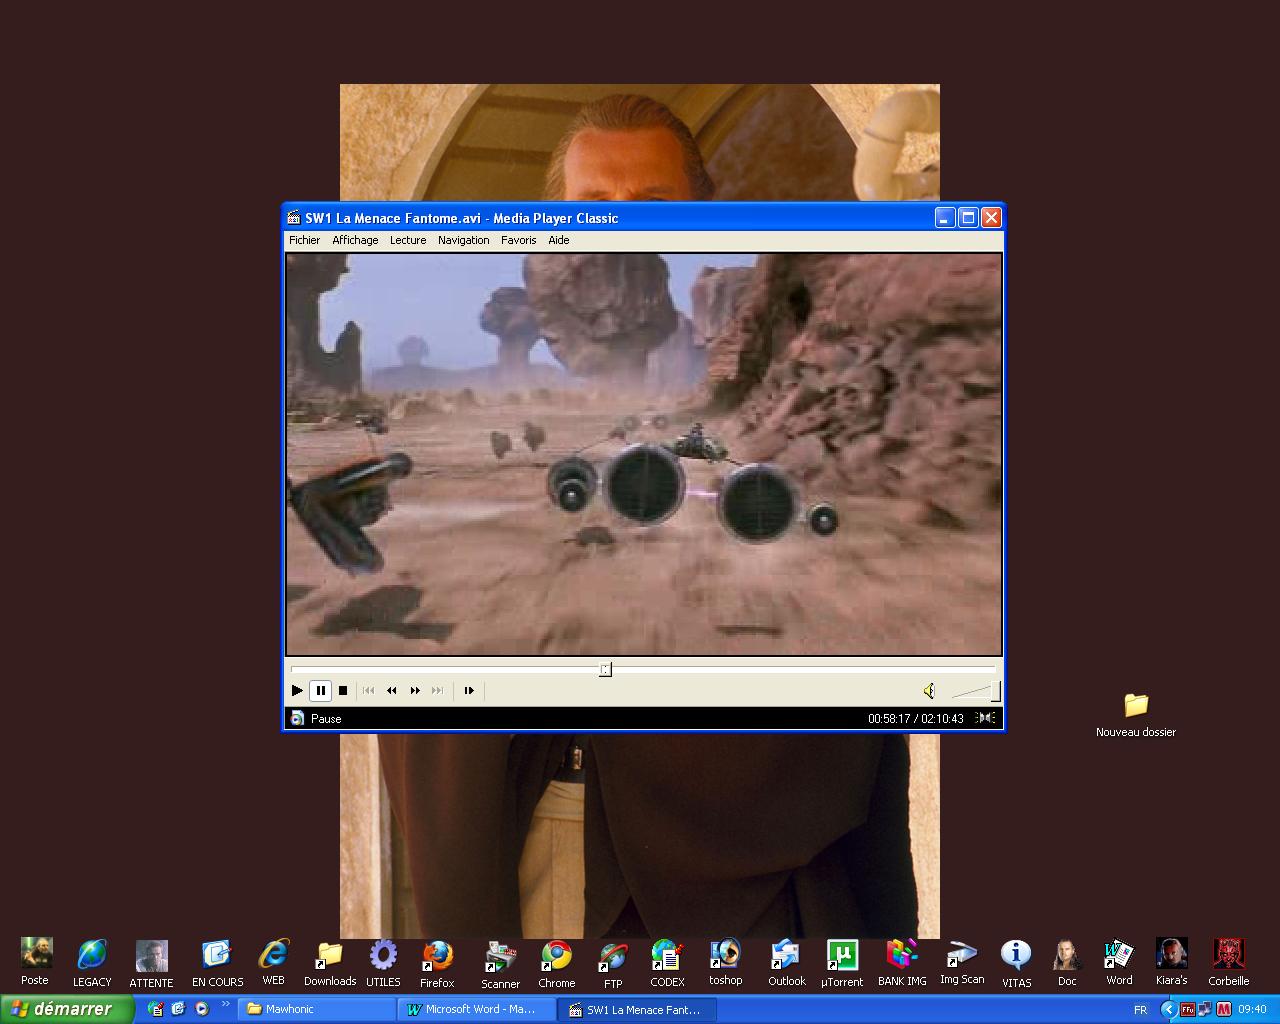Expand the quick launch chevron in taskbar
This screenshot has width=1280, height=1024.
click(x=226, y=1004)
